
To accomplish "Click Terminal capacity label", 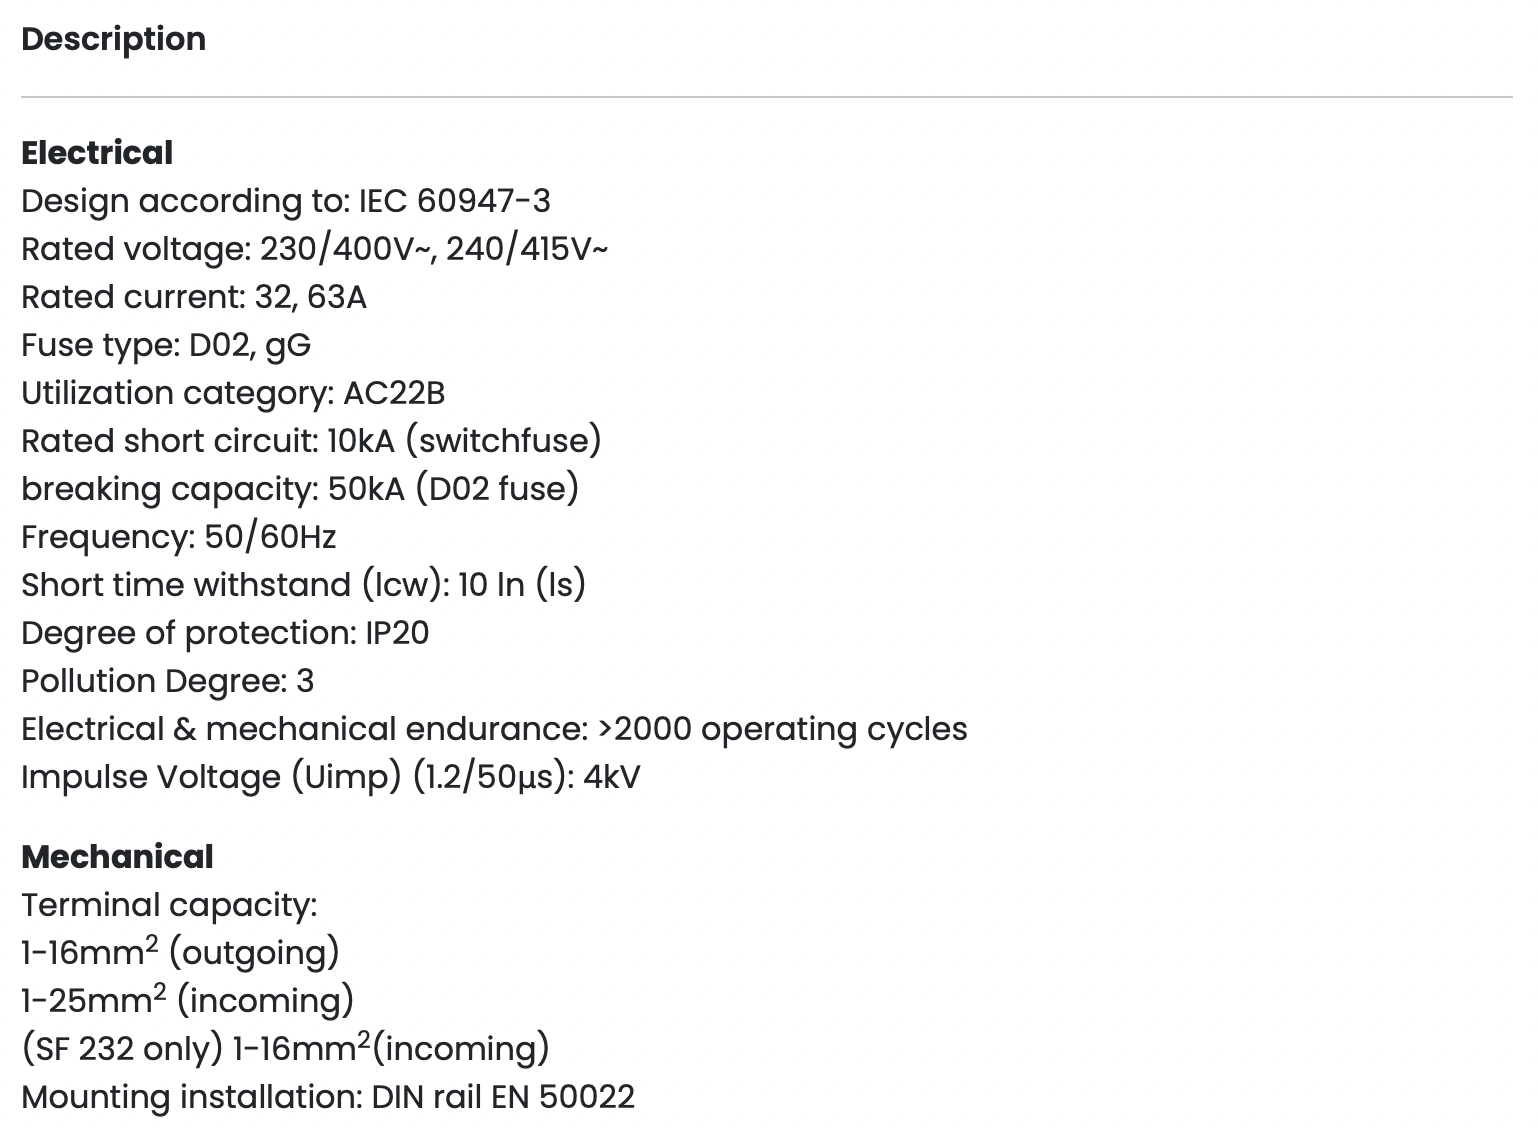I will point(169,905).
